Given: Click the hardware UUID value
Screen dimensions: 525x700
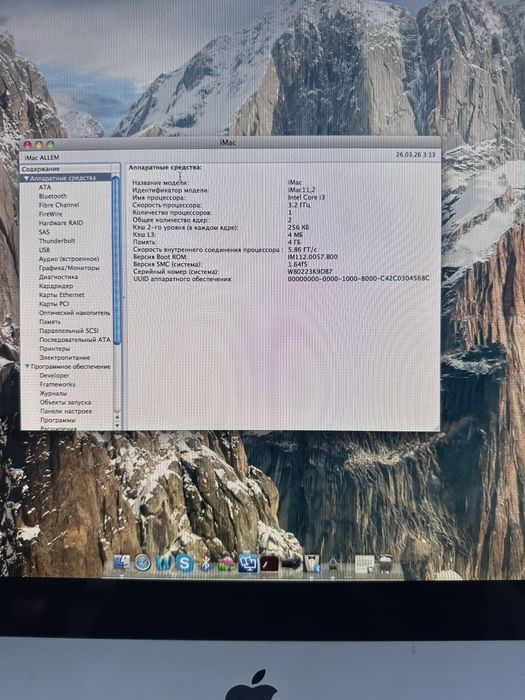Looking at the screenshot, I should pyautogui.click(x=358, y=279).
